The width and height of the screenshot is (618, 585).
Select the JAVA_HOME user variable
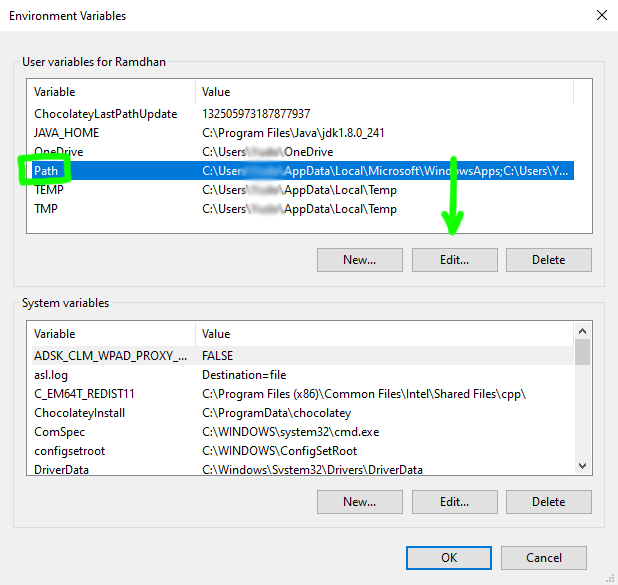[303, 133]
